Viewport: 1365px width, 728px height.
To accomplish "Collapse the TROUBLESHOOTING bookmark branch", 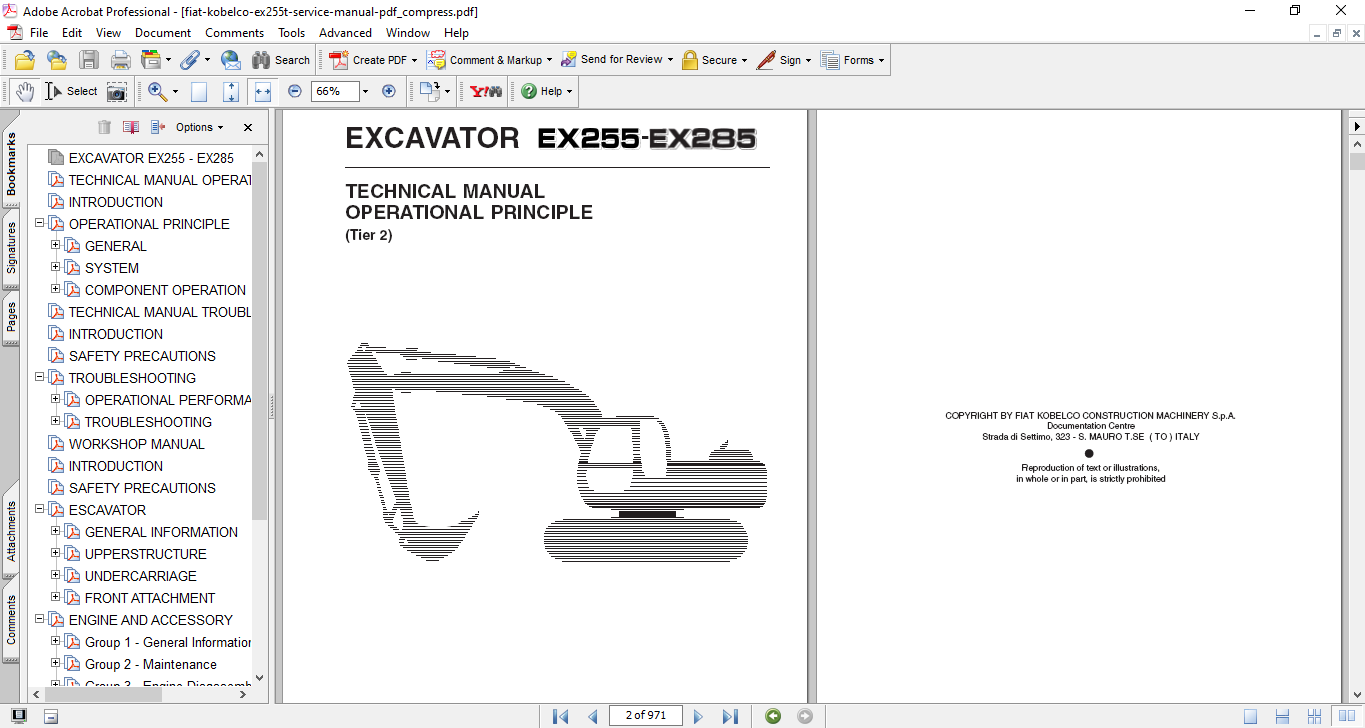I will click(x=40, y=378).
